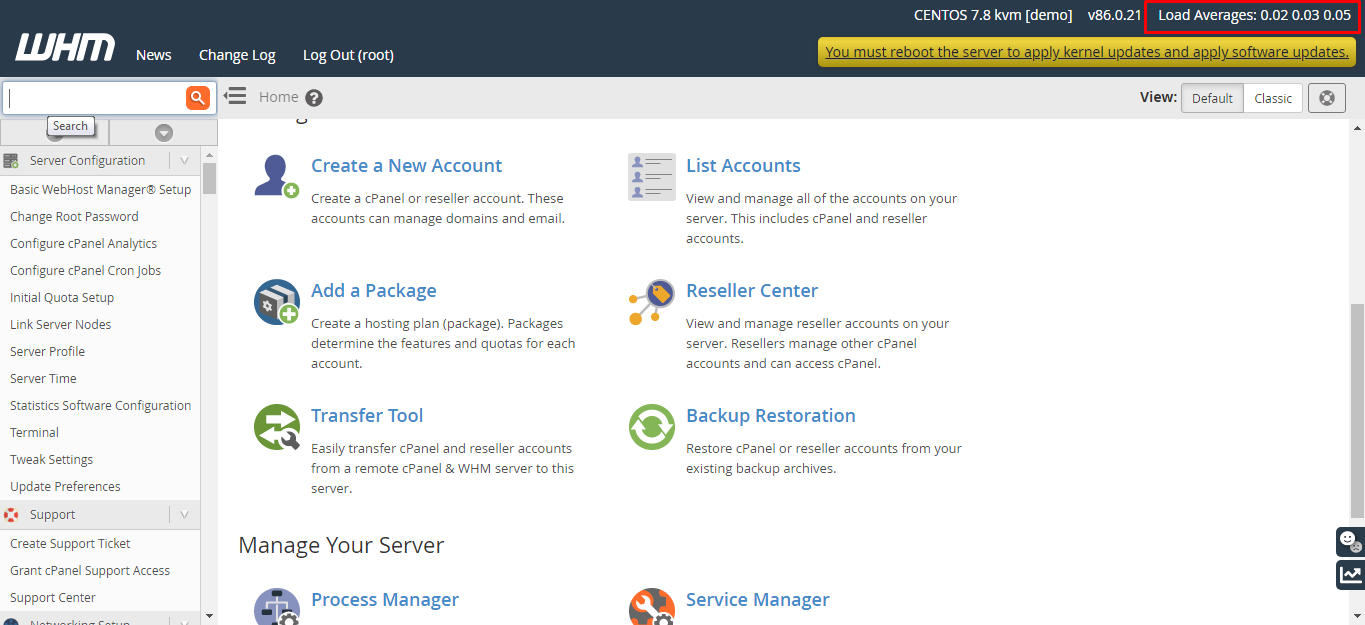
Task: Open Basic WebHost Manager Setup
Action: (x=100, y=190)
